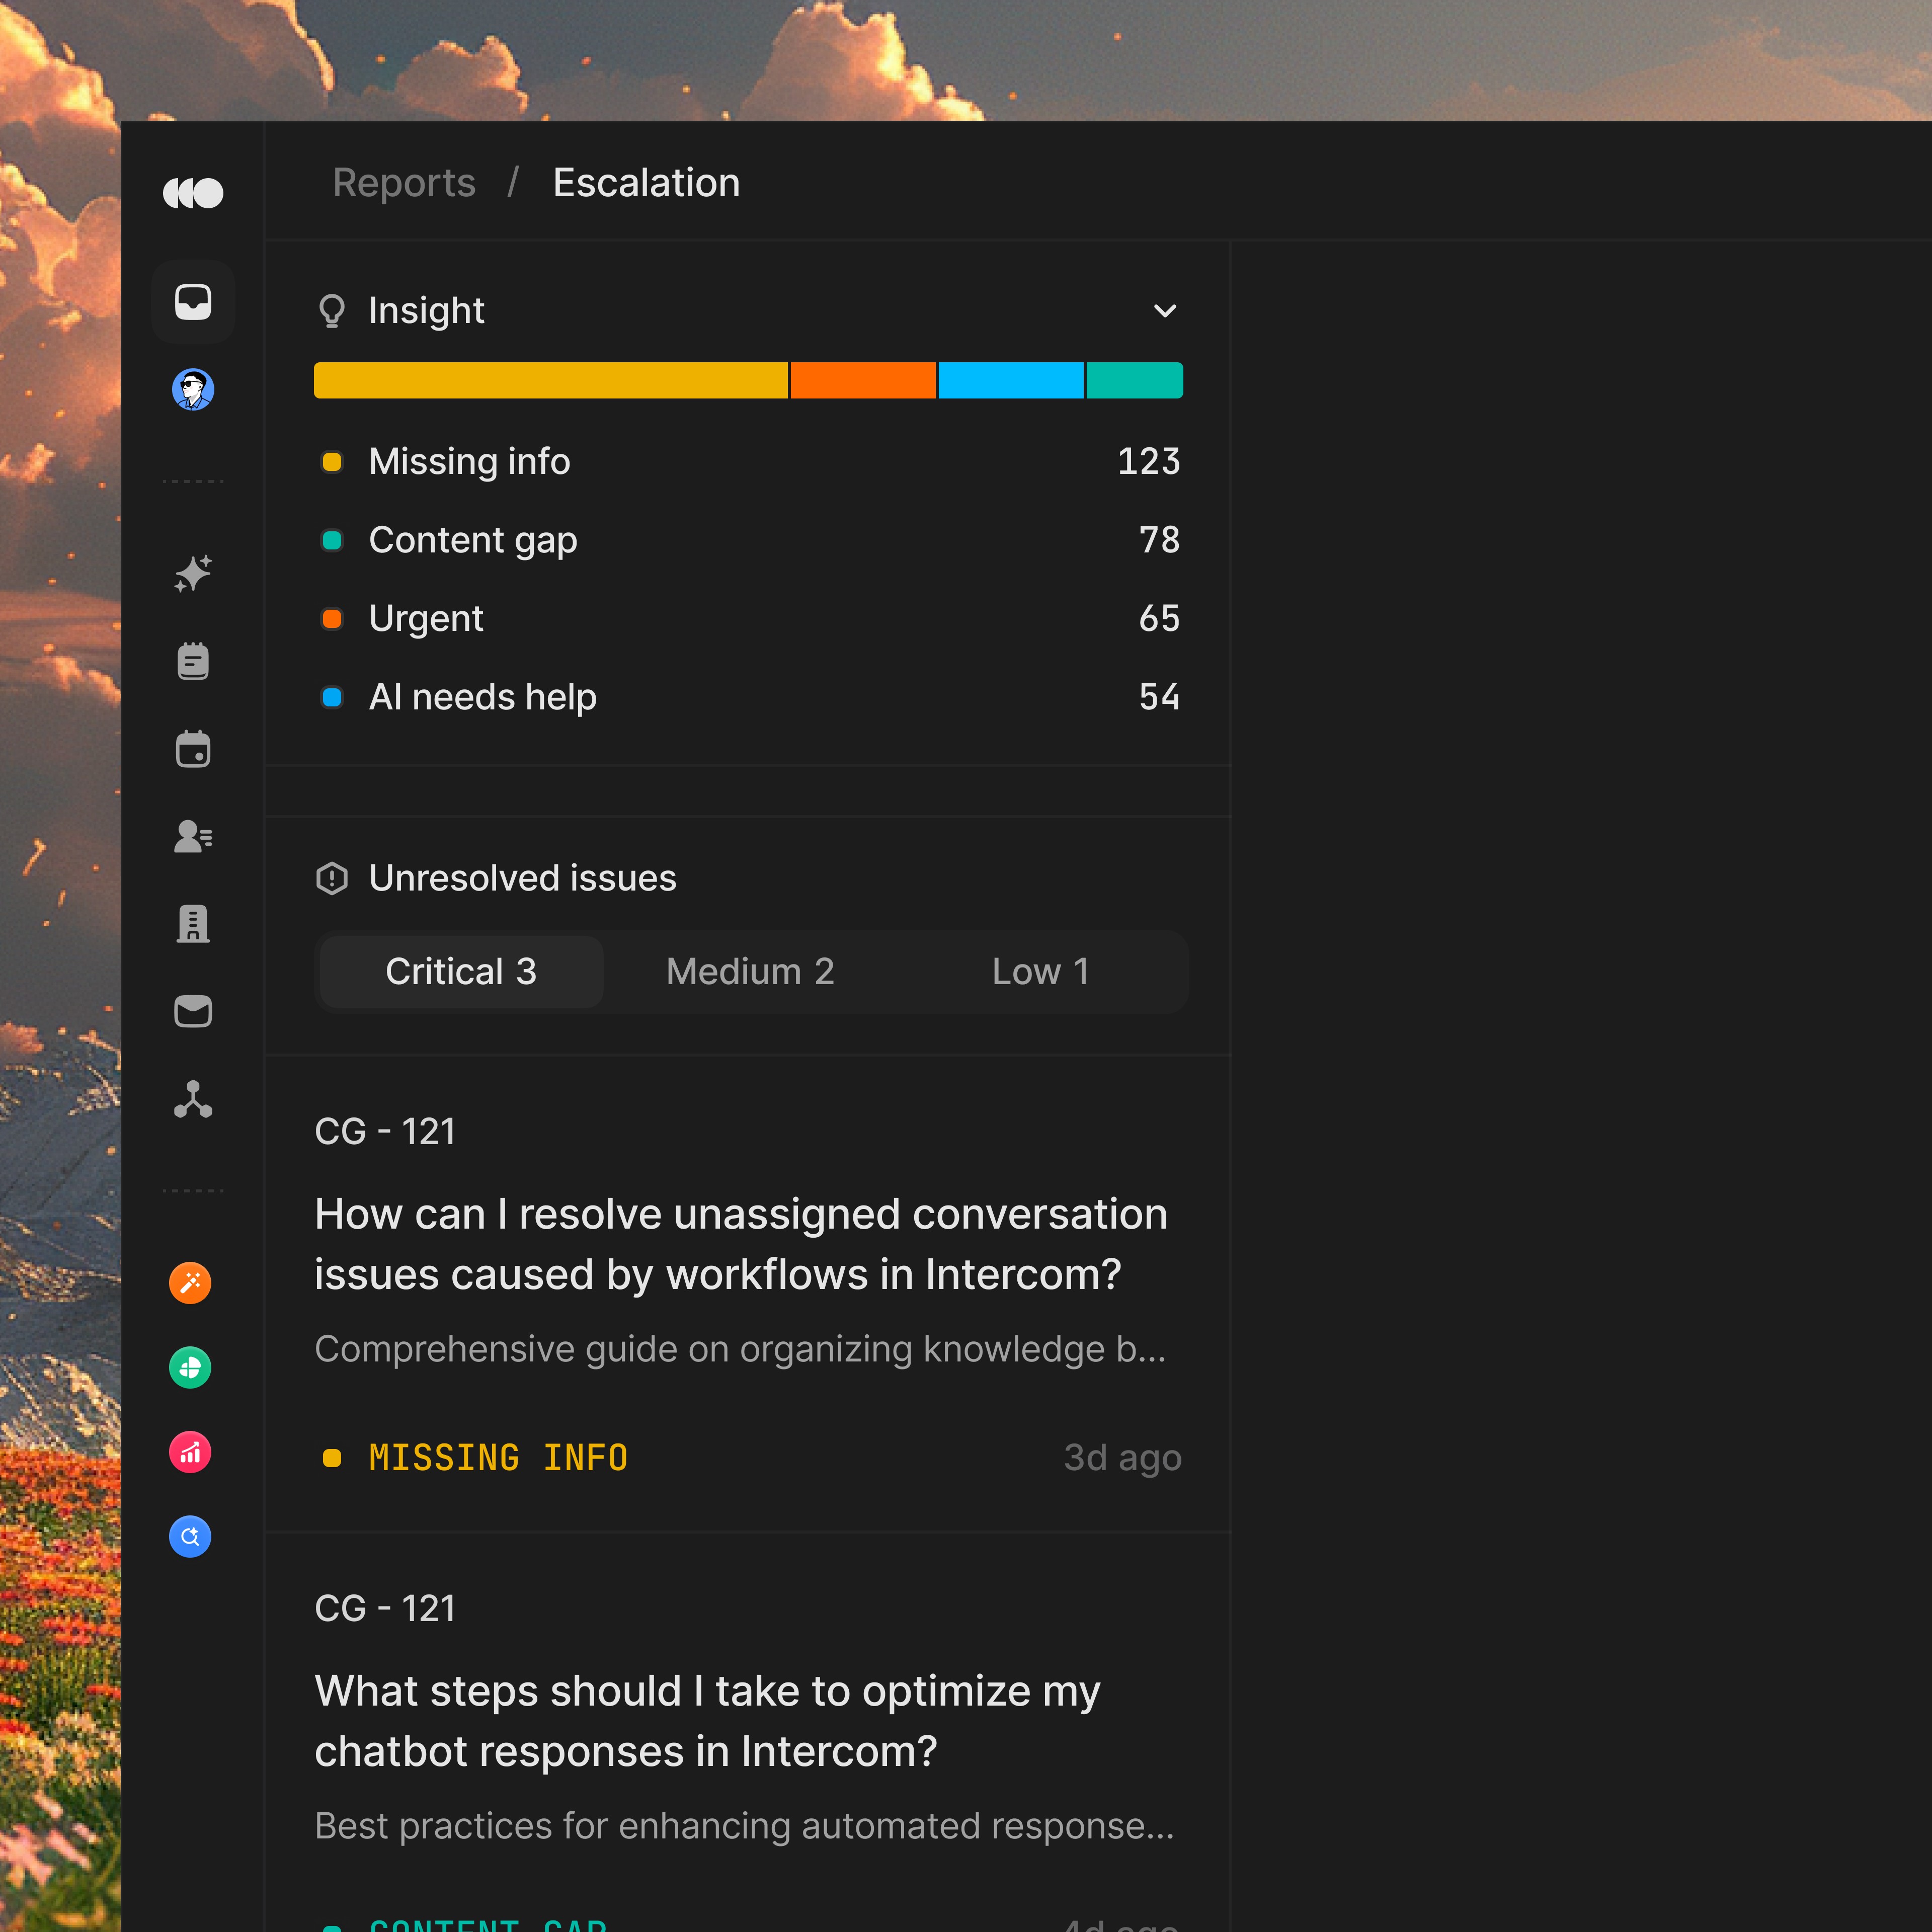Open the inbox icon in sidebar
Viewport: 1932px width, 1932px height.
coord(193,302)
